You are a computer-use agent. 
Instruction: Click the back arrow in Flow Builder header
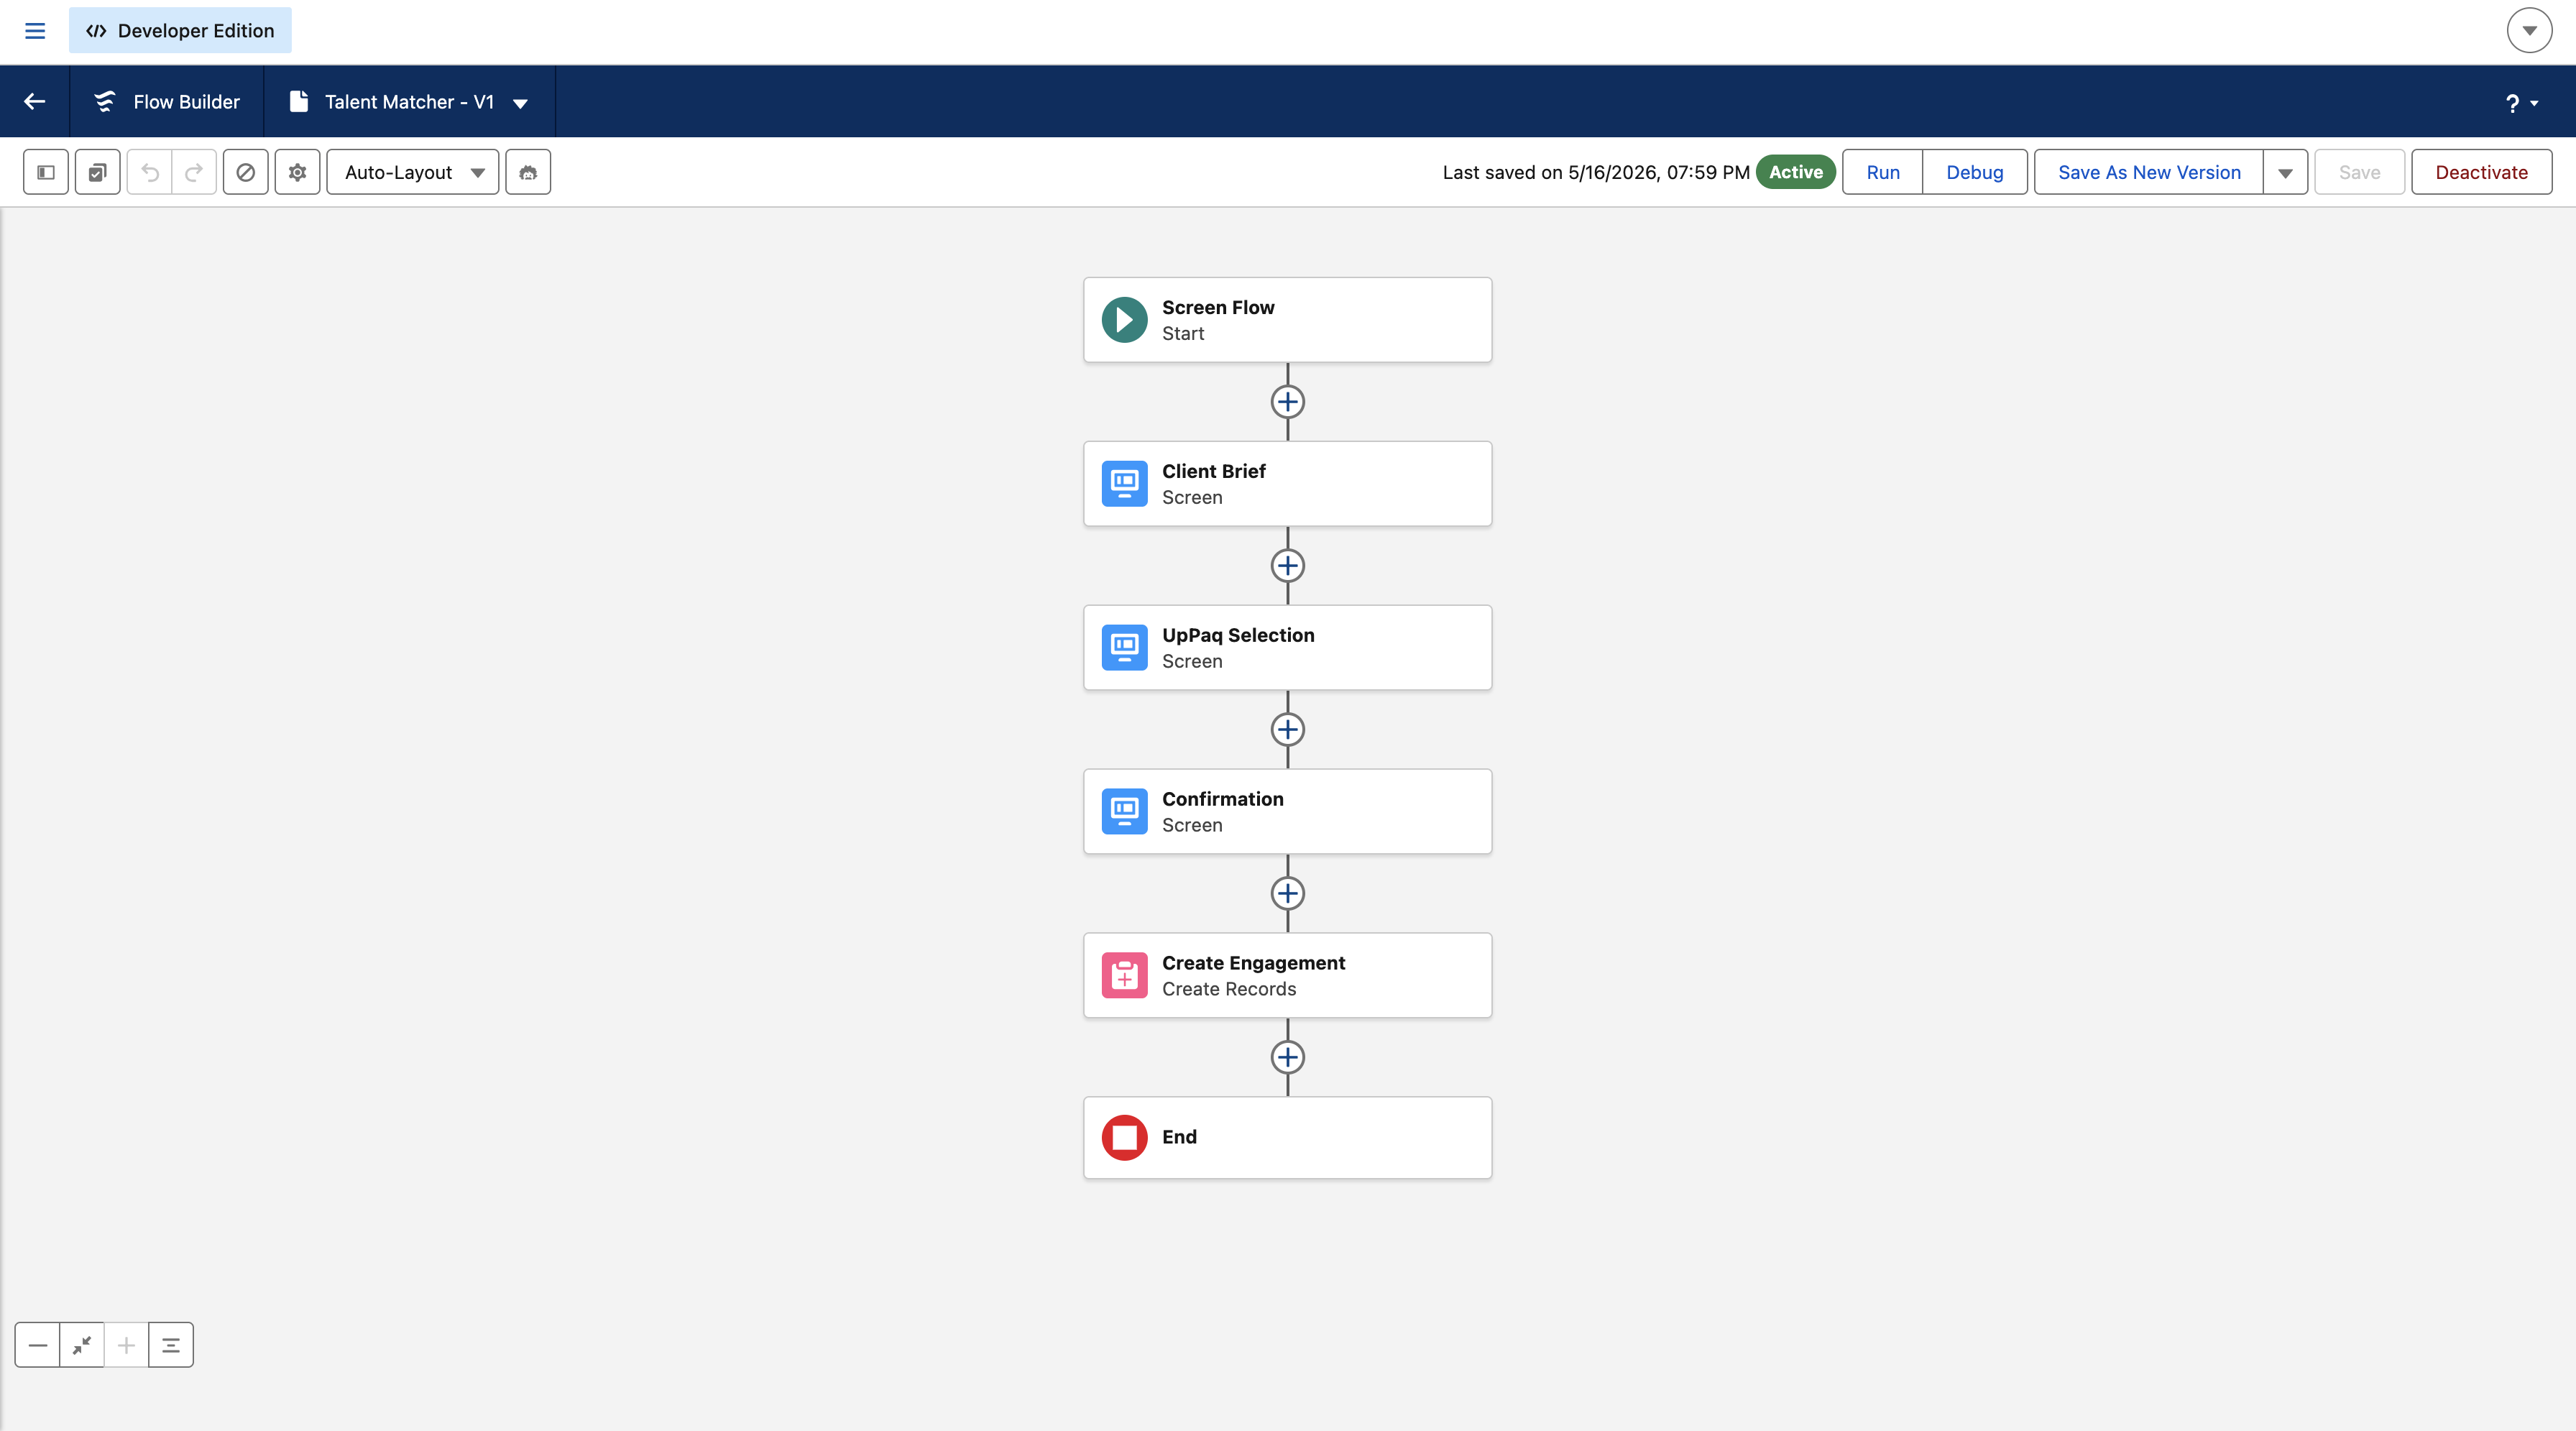[35, 102]
